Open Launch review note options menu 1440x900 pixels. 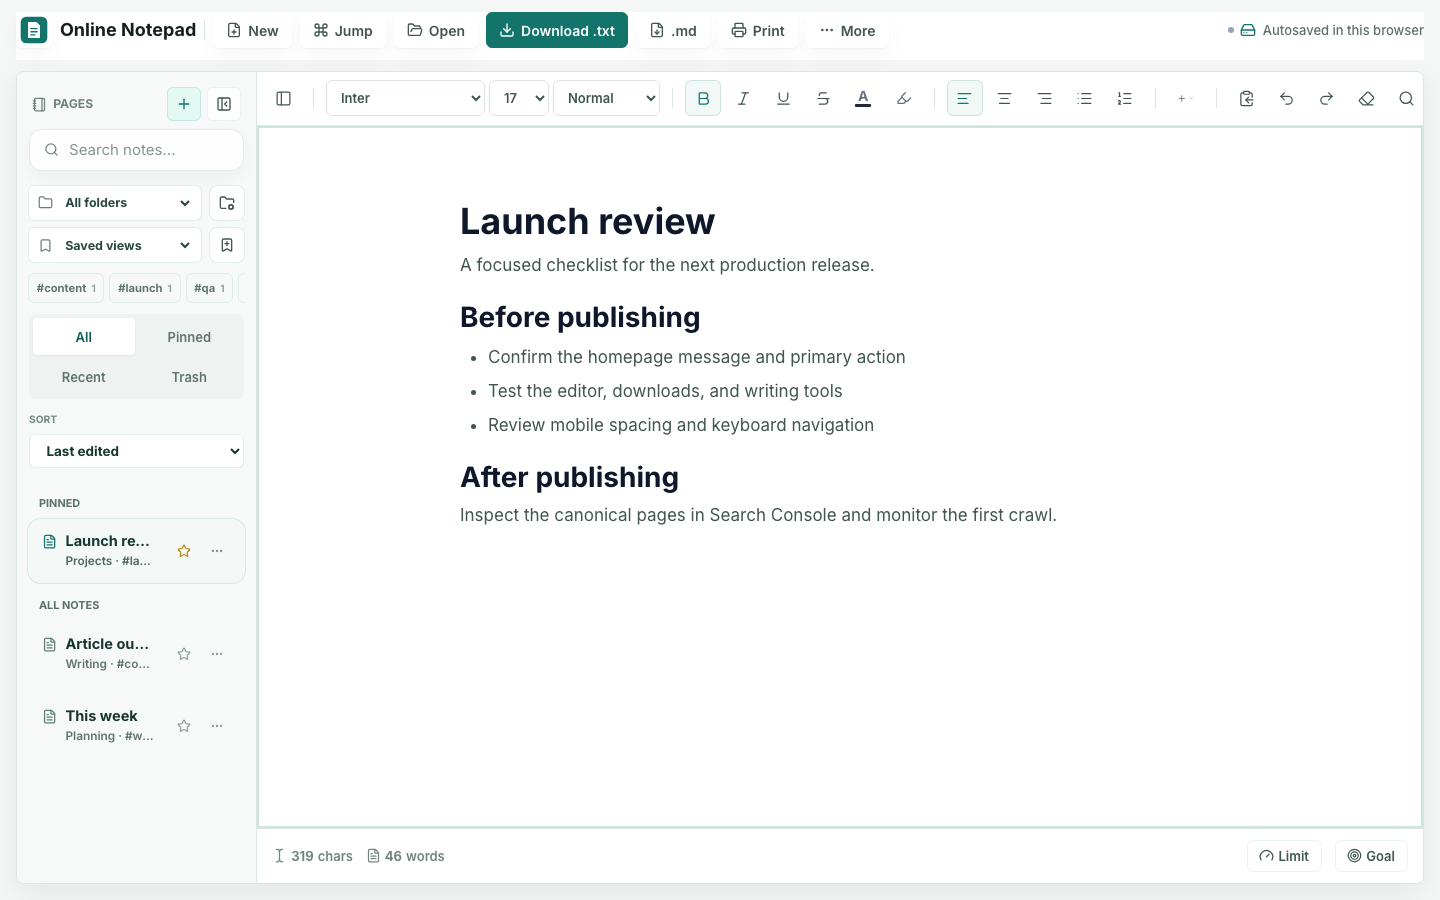pyautogui.click(x=217, y=551)
